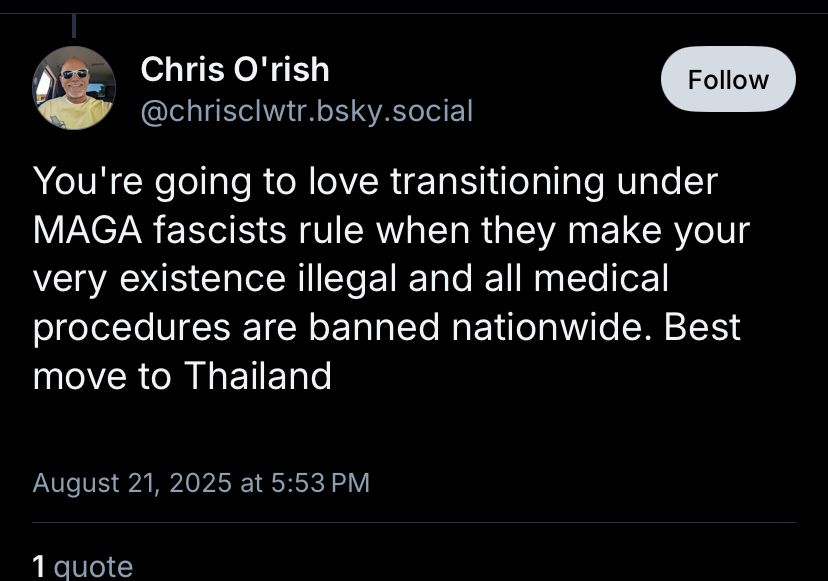
Task: Click the text cursor marker above the avatar
Action: (75, 20)
